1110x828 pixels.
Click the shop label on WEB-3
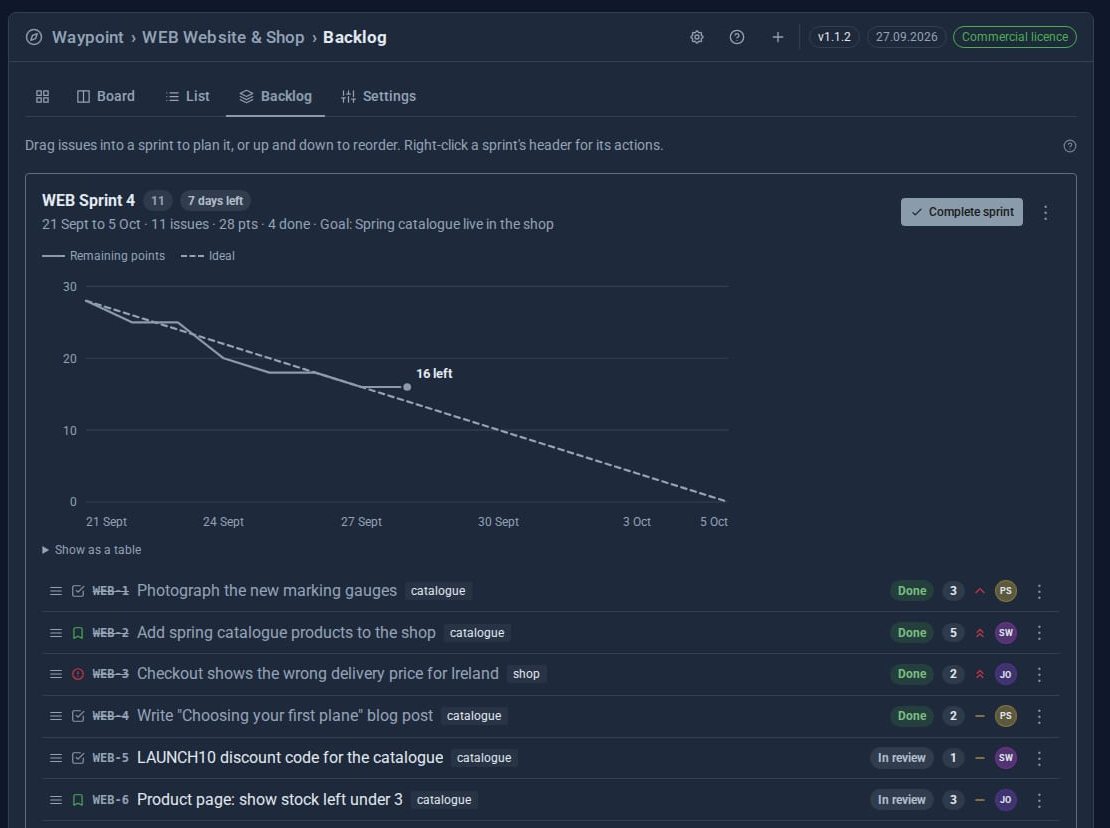526,674
